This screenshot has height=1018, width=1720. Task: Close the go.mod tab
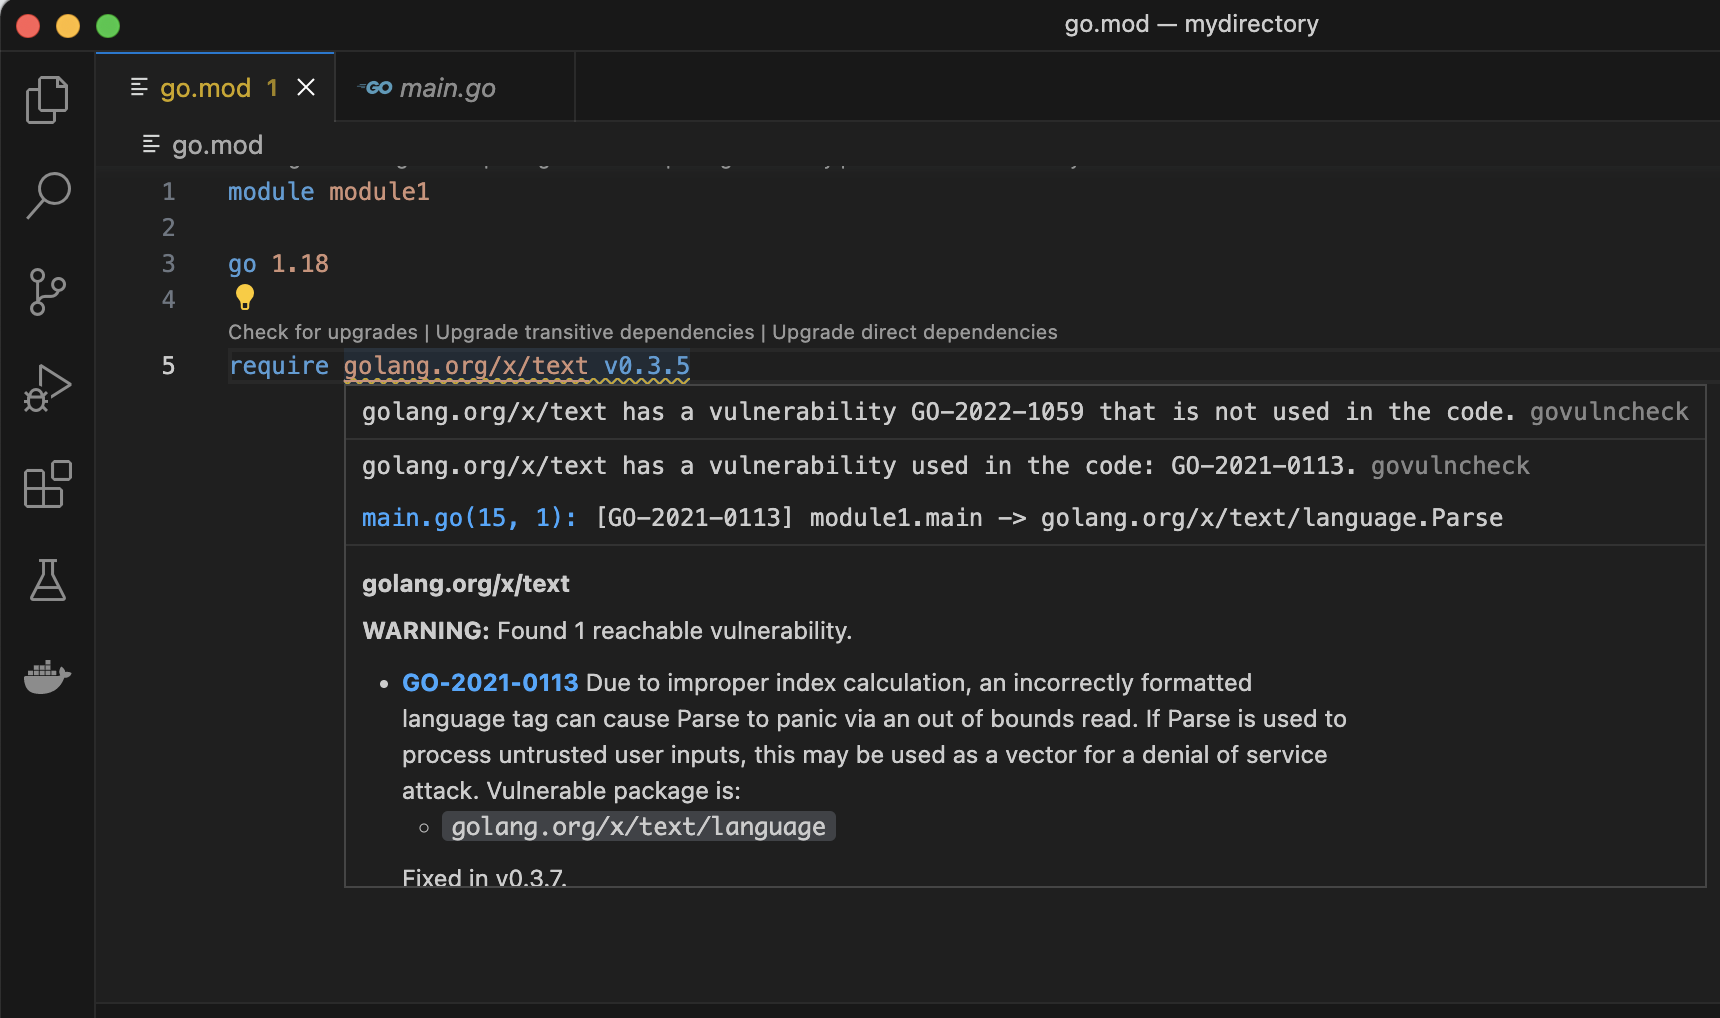(305, 88)
